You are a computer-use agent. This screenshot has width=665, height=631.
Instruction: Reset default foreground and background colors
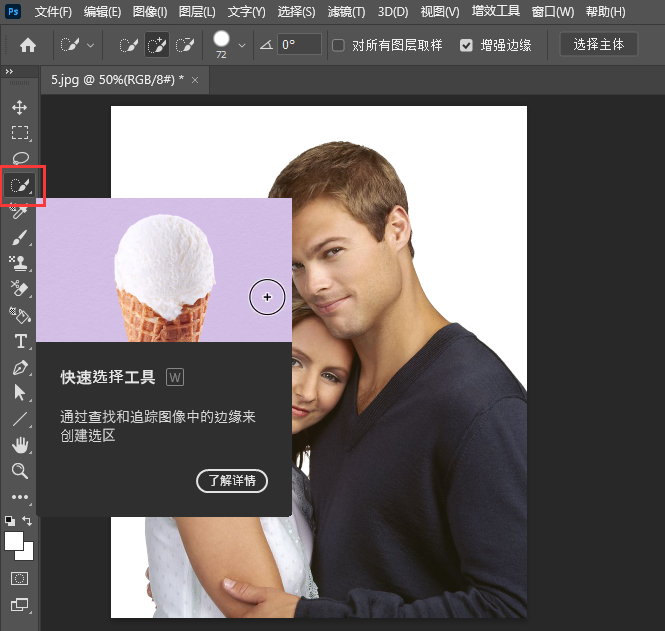9,520
